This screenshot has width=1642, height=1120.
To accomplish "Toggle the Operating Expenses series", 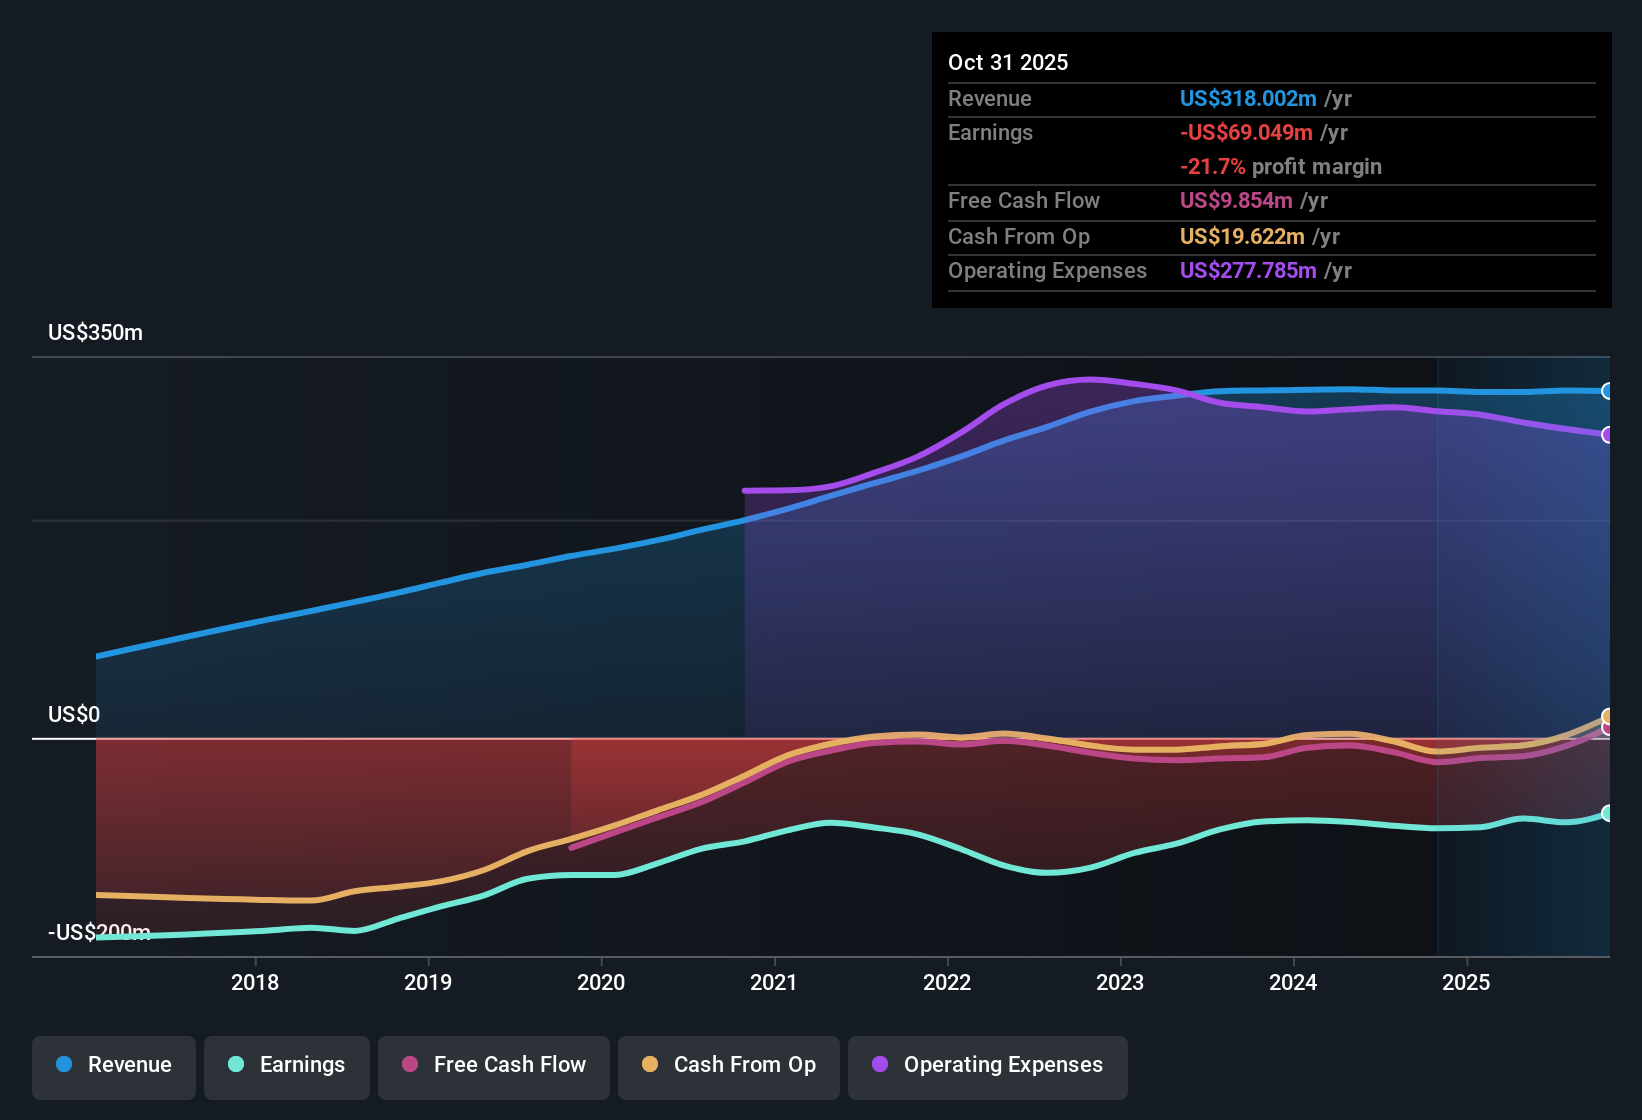I will pyautogui.click(x=987, y=1065).
